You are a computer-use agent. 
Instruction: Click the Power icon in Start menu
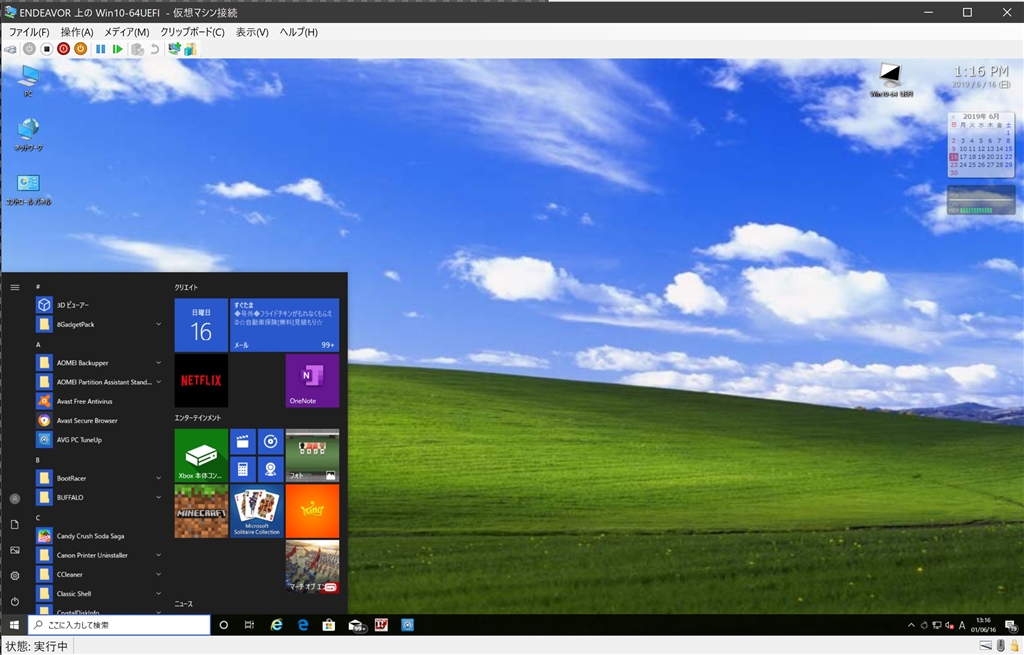click(x=15, y=601)
